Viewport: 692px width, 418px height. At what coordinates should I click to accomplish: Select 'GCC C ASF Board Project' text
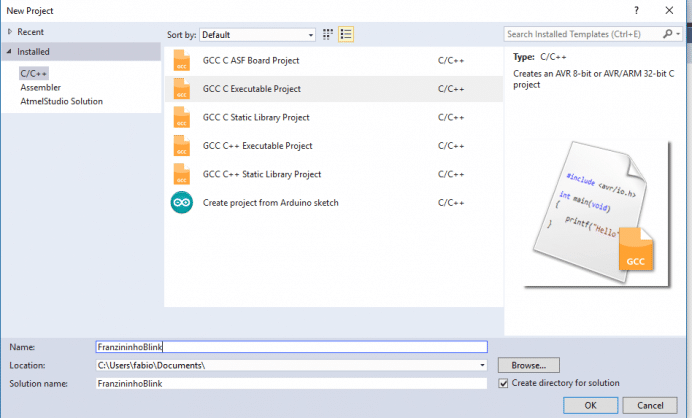(x=251, y=60)
